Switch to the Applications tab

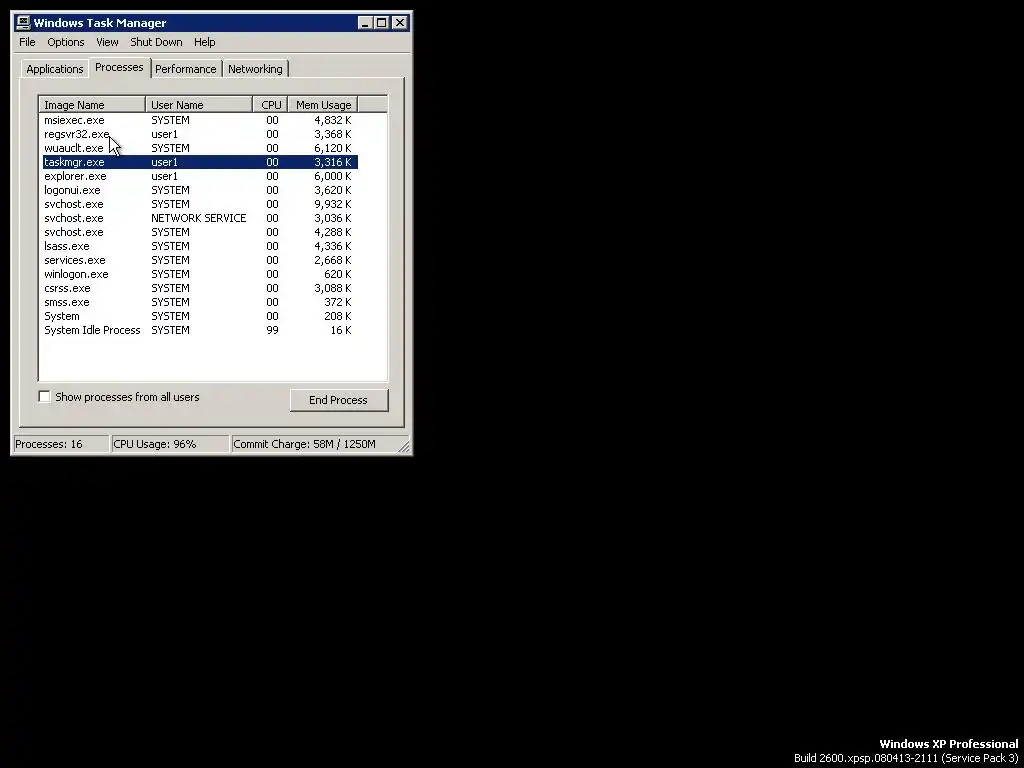pyautogui.click(x=55, y=69)
